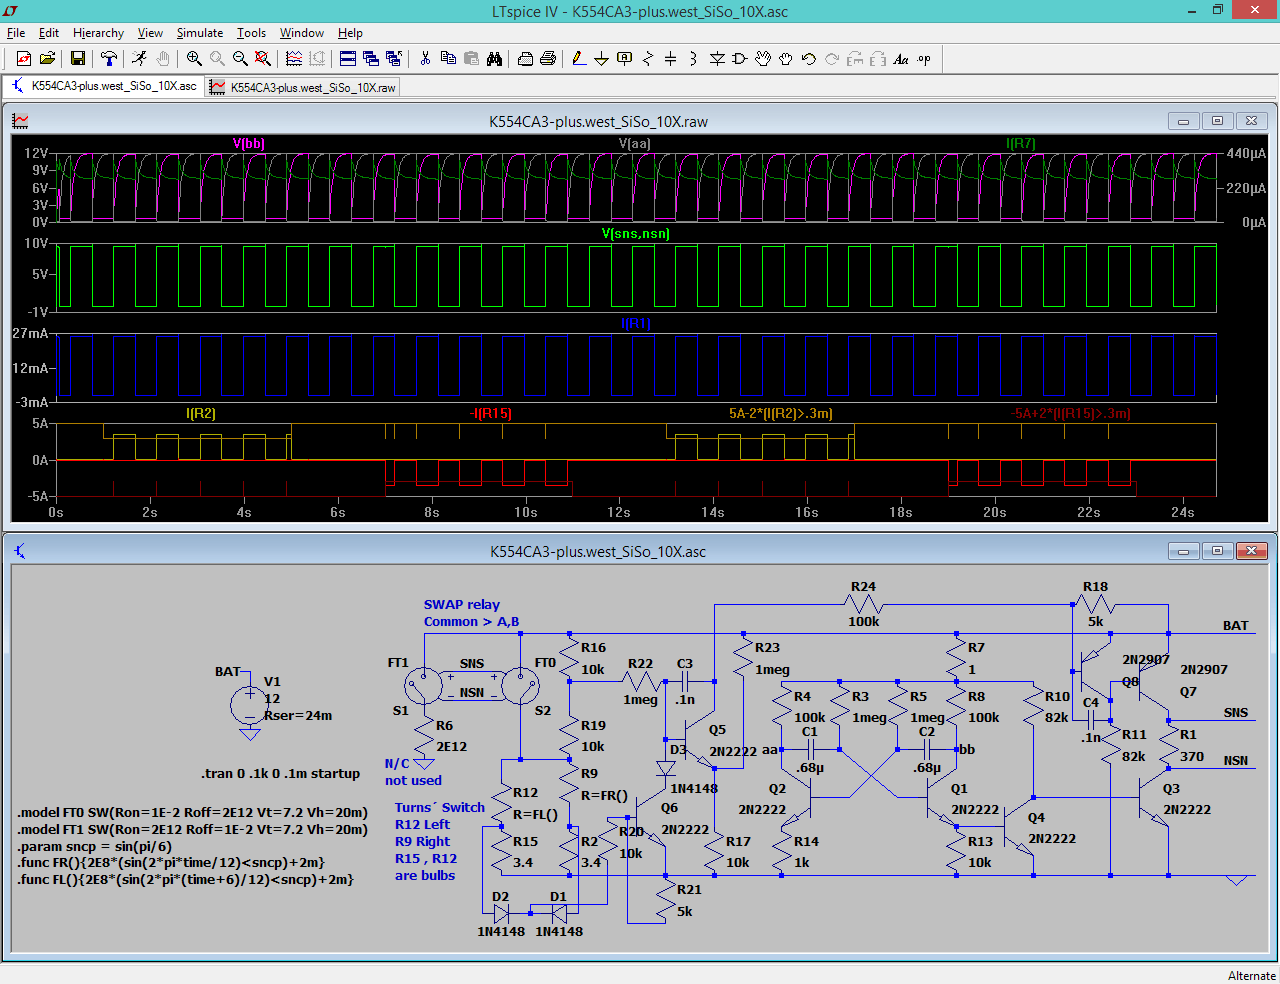Viewport: 1280px width, 984px height.
Task: Click the V(sns,nsn) trace label
Action: [x=635, y=233]
